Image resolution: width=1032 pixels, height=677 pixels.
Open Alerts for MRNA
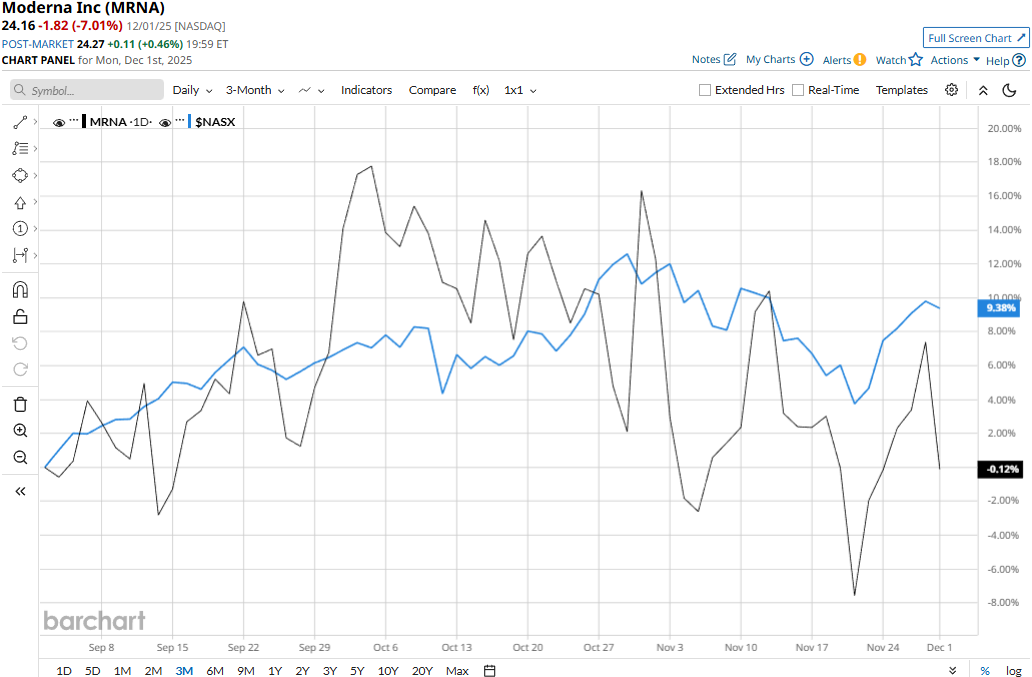point(844,60)
